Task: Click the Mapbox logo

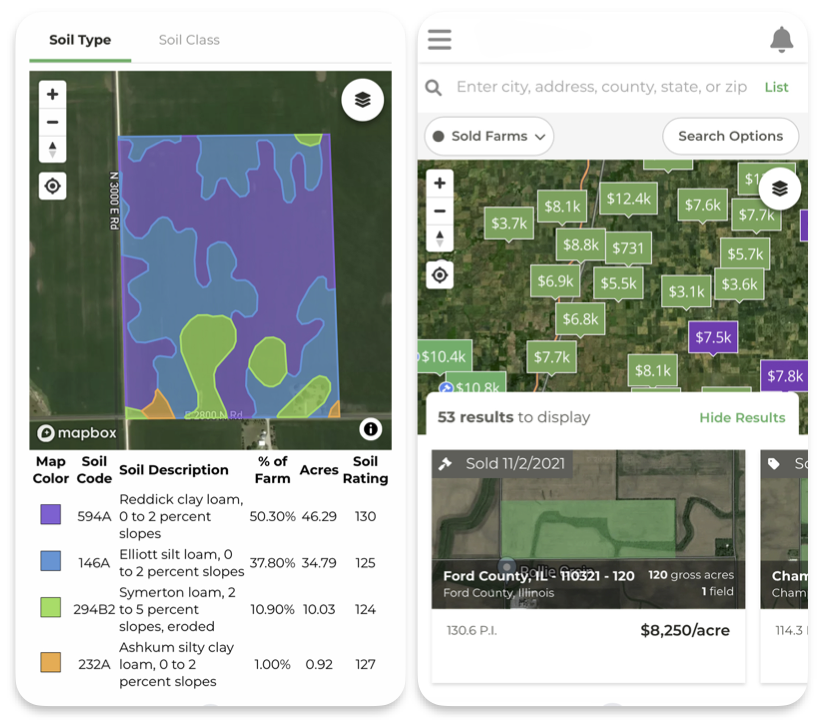Action: pos(76,433)
